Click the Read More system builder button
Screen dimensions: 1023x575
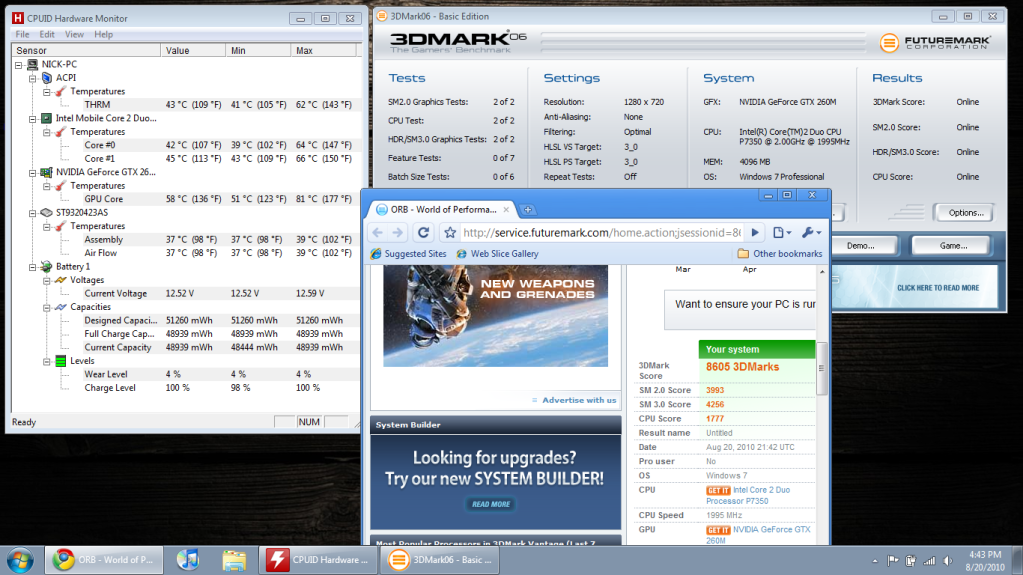point(491,504)
